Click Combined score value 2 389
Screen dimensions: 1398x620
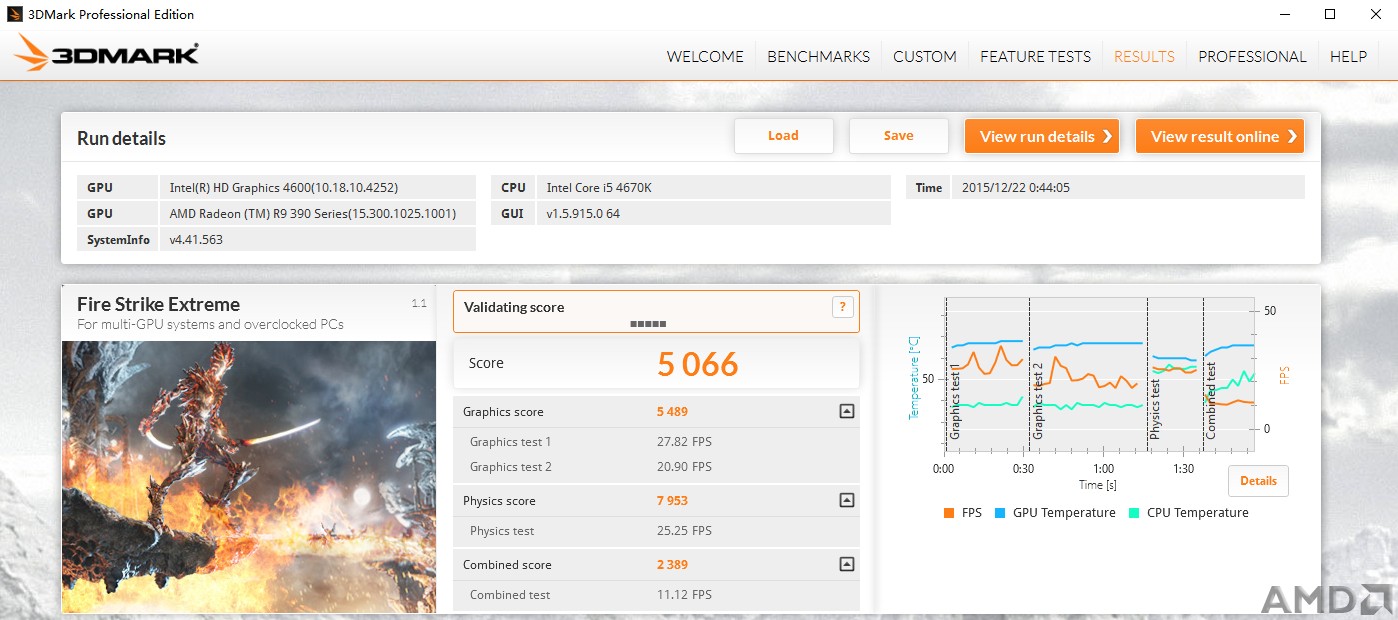(672, 565)
